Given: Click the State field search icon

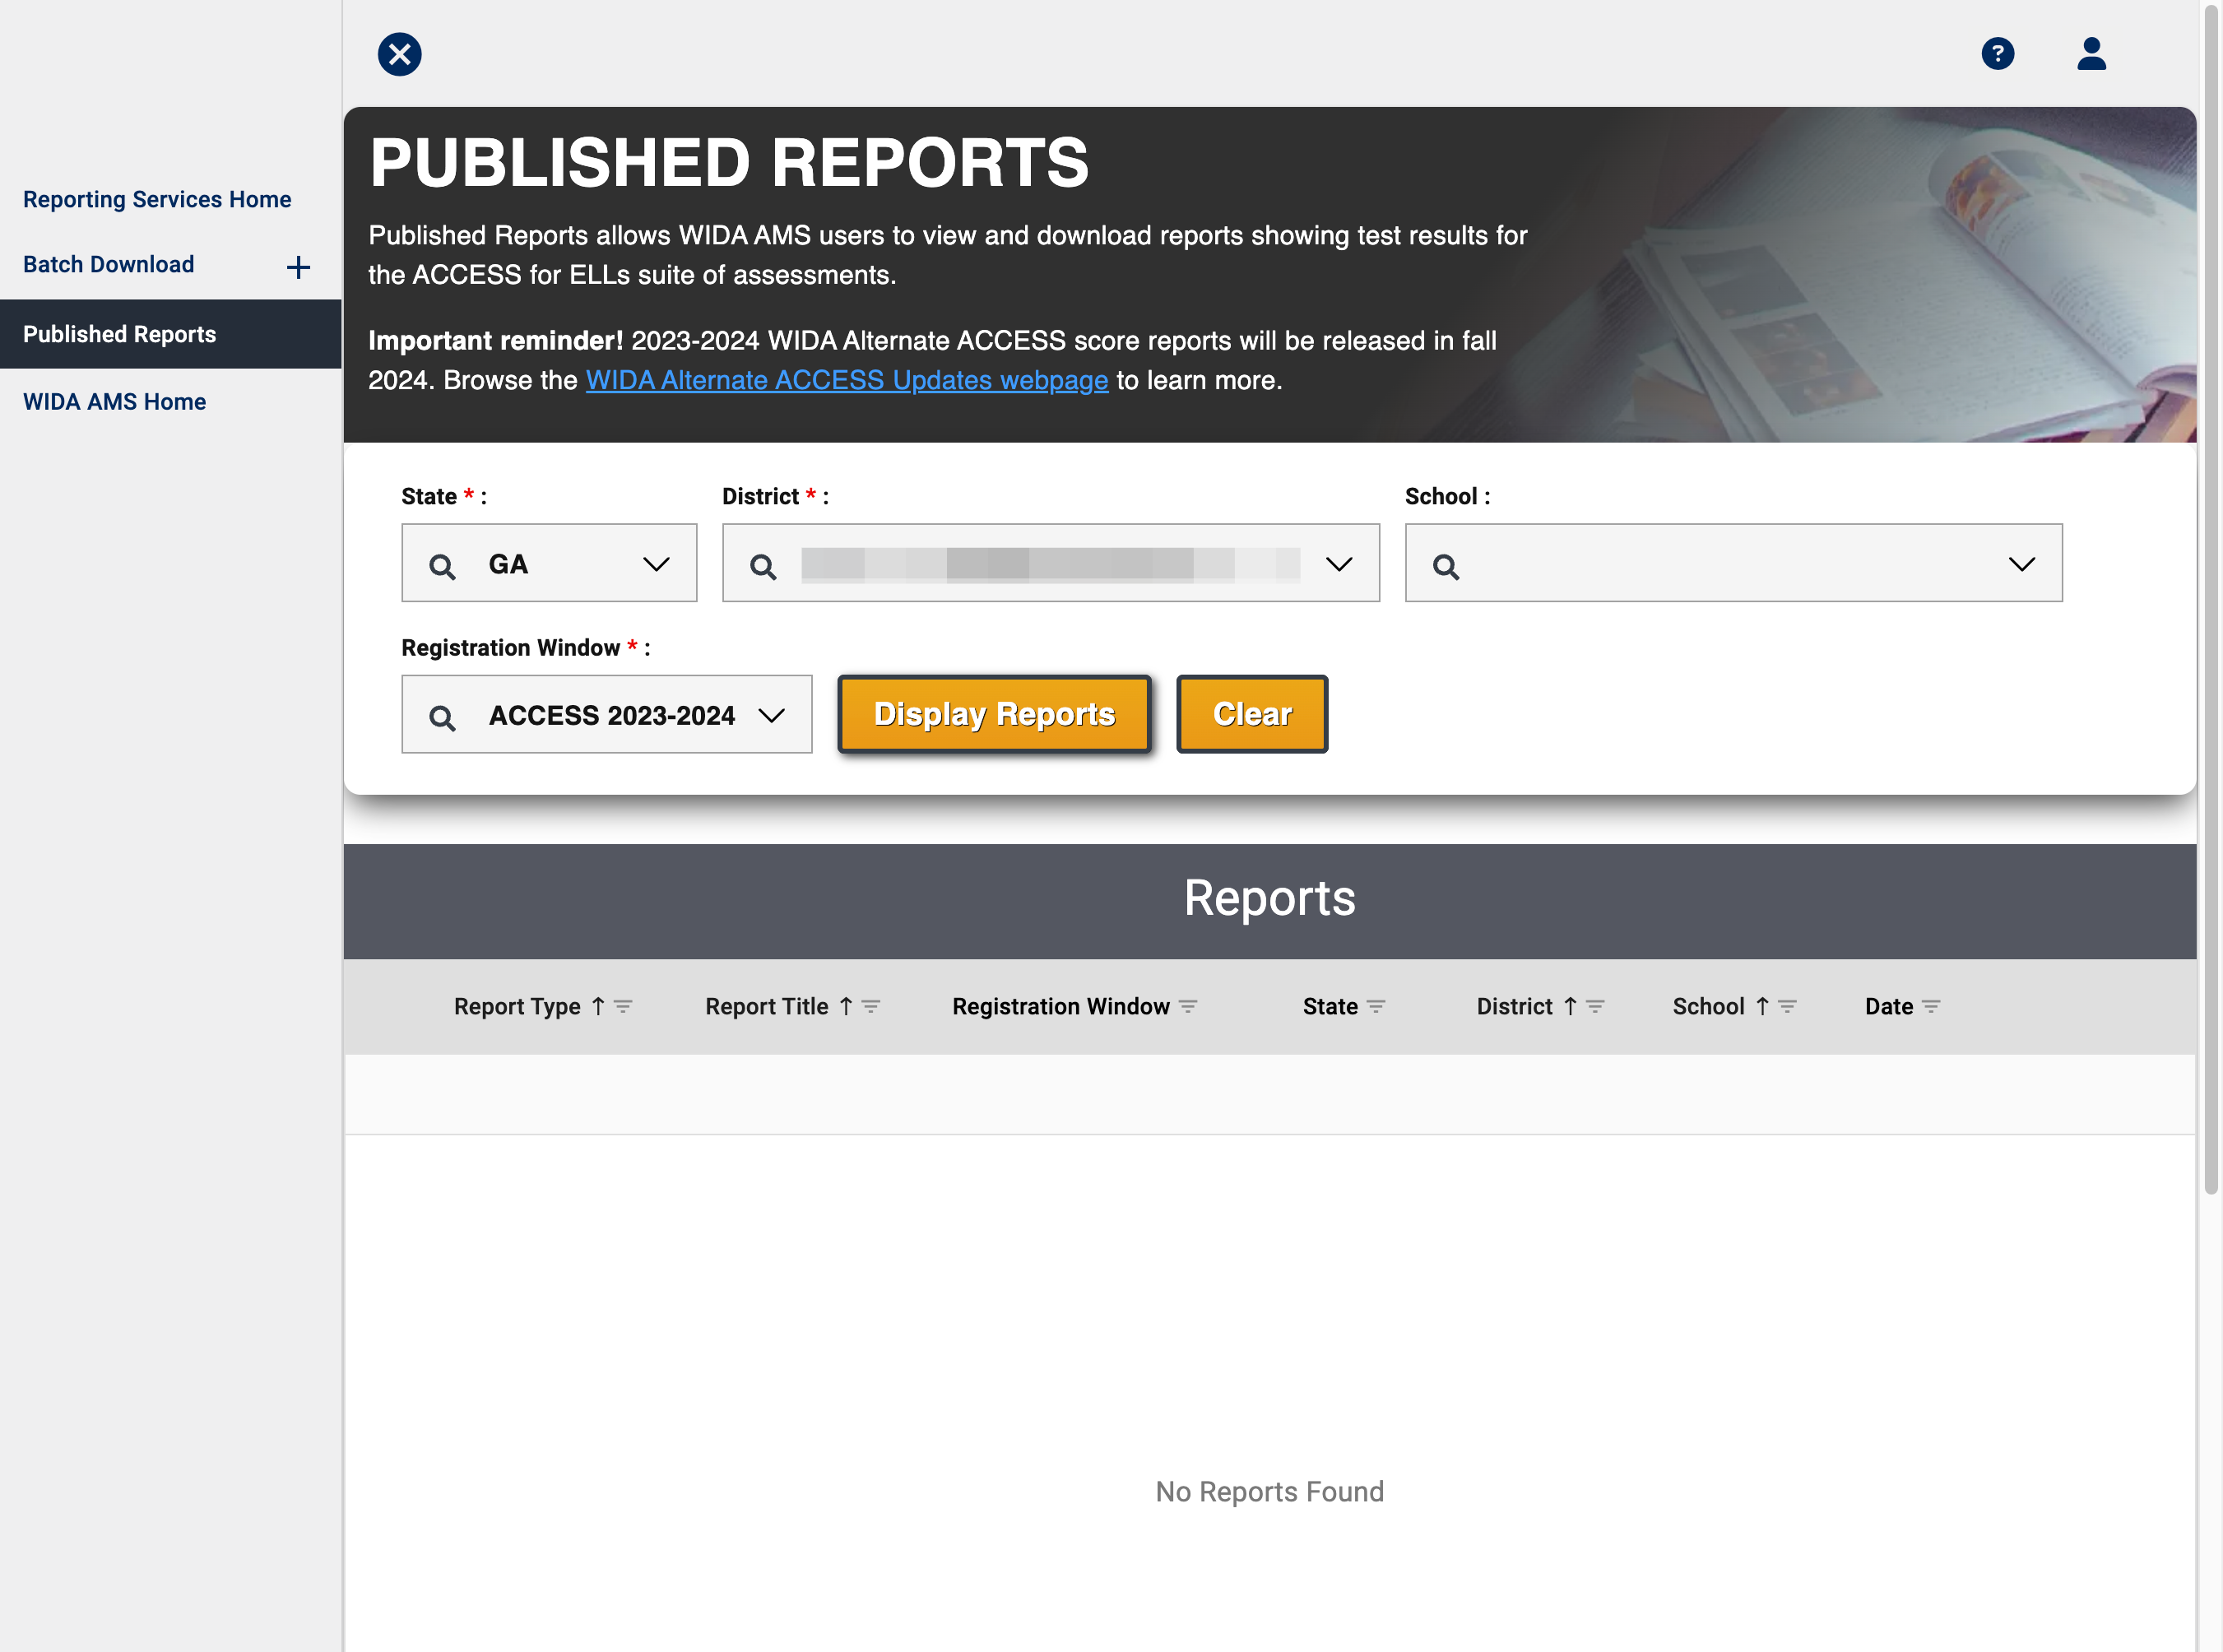Looking at the screenshot, I should tap(442, 566).
